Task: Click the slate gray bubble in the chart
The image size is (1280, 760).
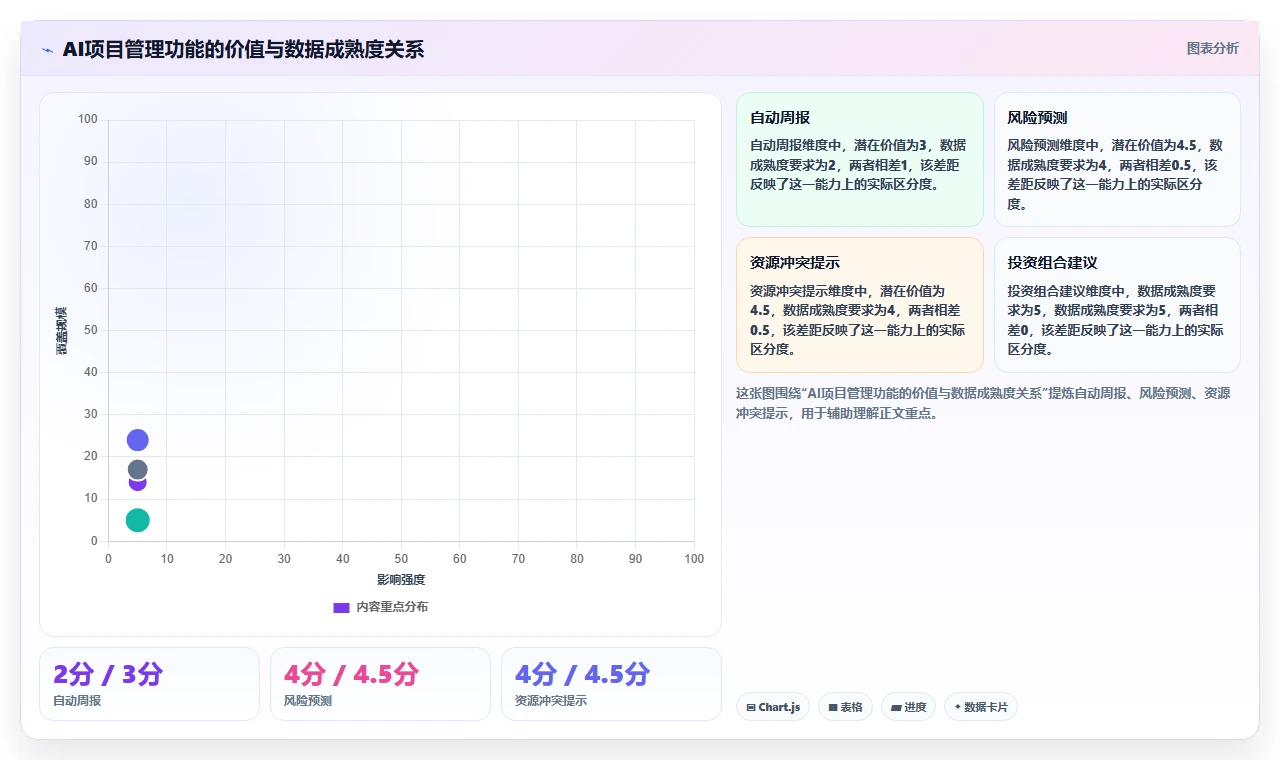Action: 138,469
